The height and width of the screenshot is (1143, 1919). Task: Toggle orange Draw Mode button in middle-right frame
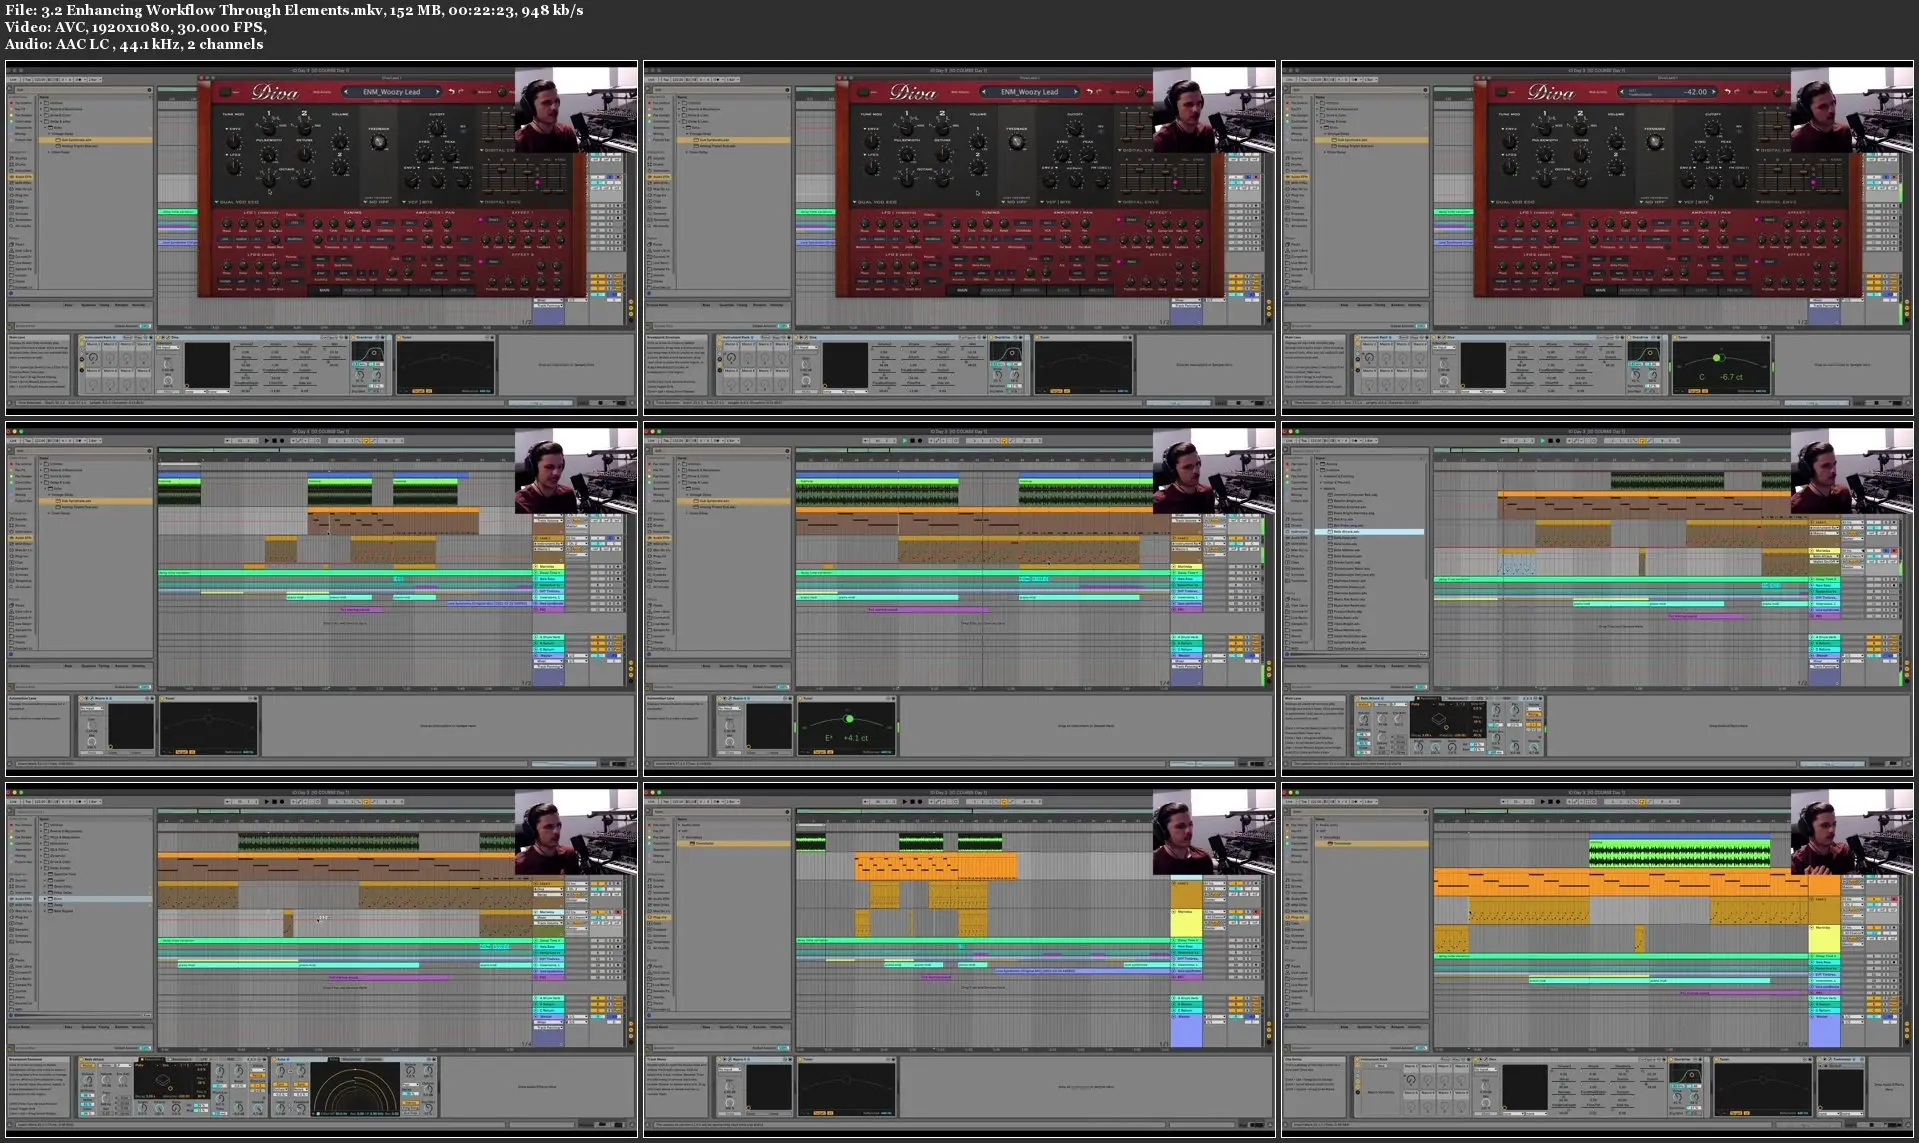click(x=1644, y=440)
